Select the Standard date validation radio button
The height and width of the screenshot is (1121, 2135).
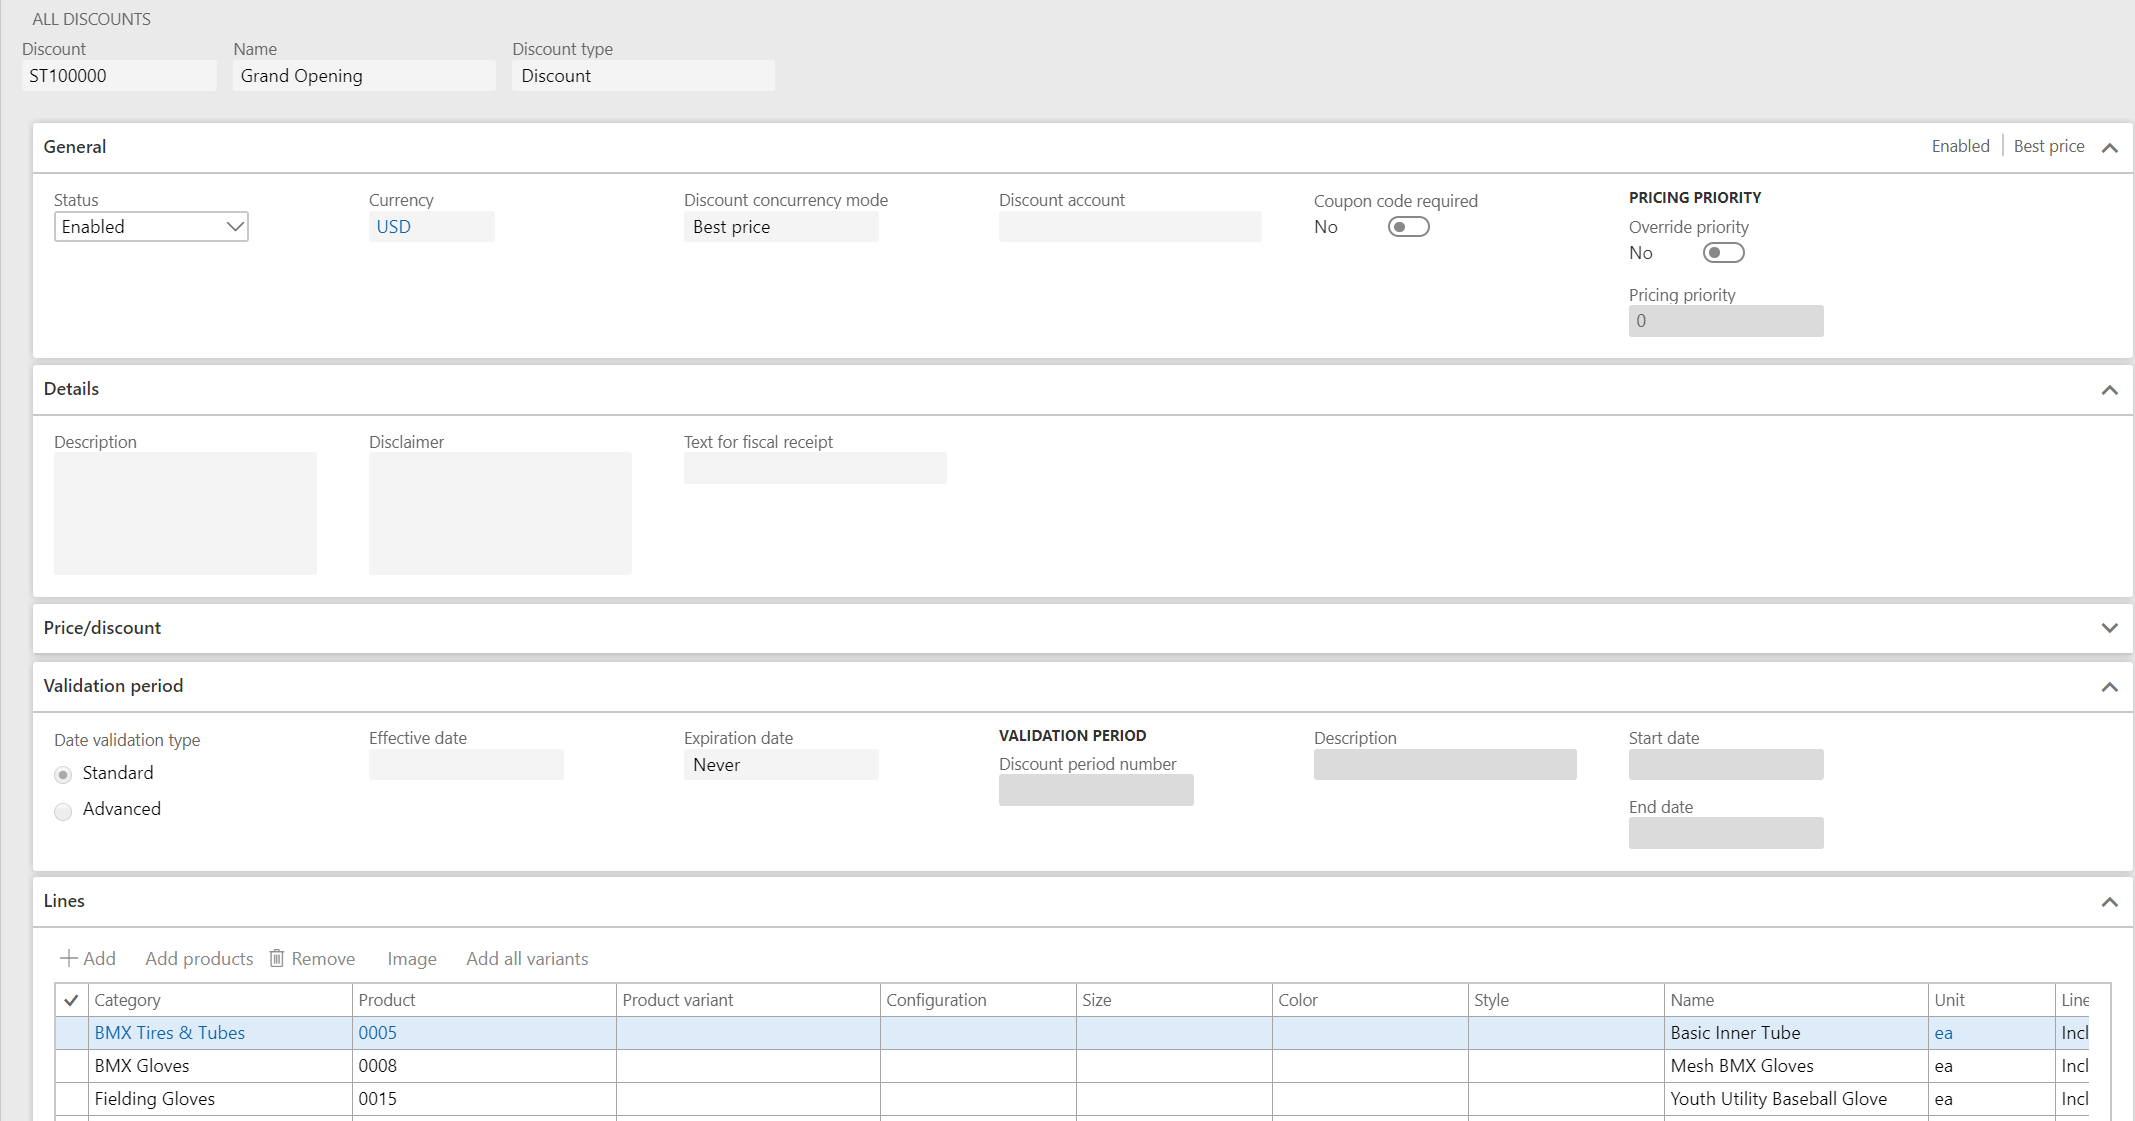click(x=64, y=774)
